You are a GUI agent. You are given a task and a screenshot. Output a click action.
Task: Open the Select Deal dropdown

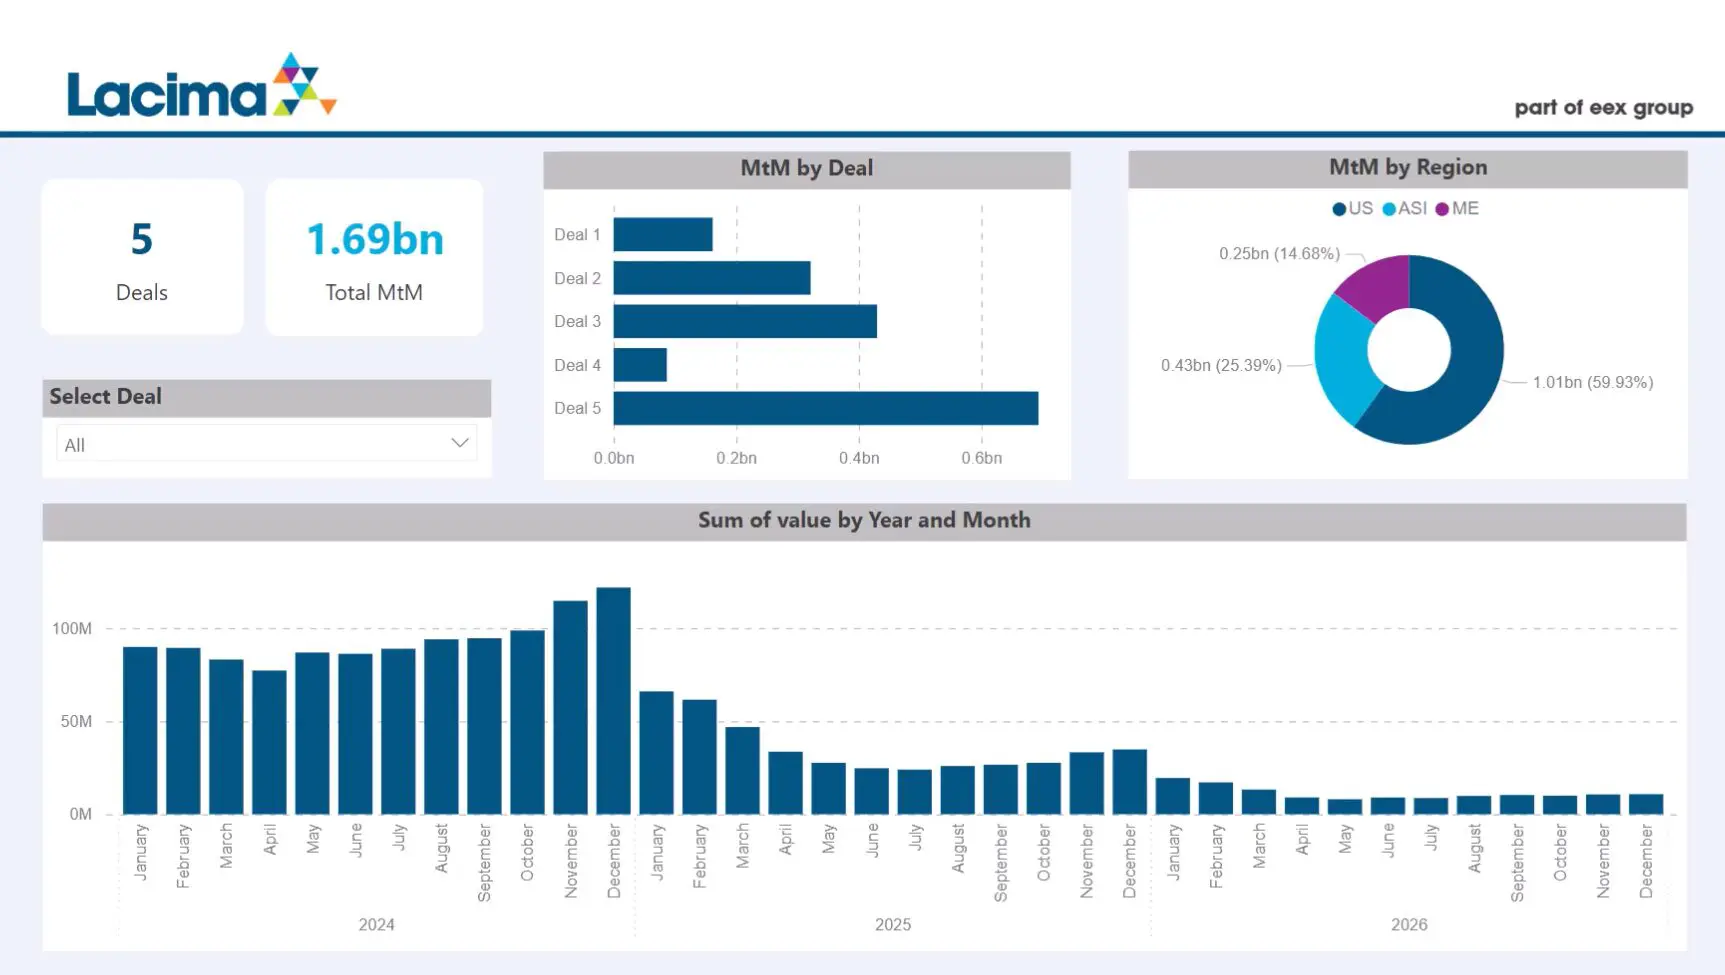[266, 444]
